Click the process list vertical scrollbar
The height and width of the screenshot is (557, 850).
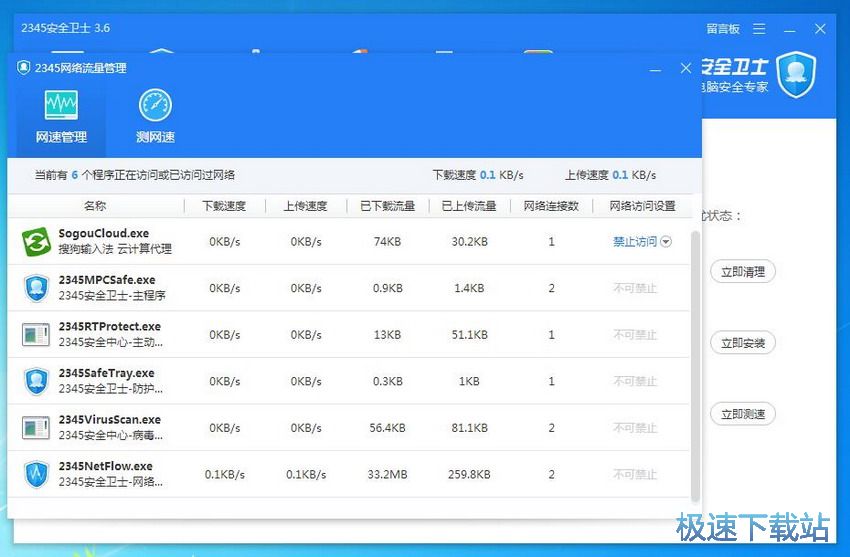click(696, 366)
